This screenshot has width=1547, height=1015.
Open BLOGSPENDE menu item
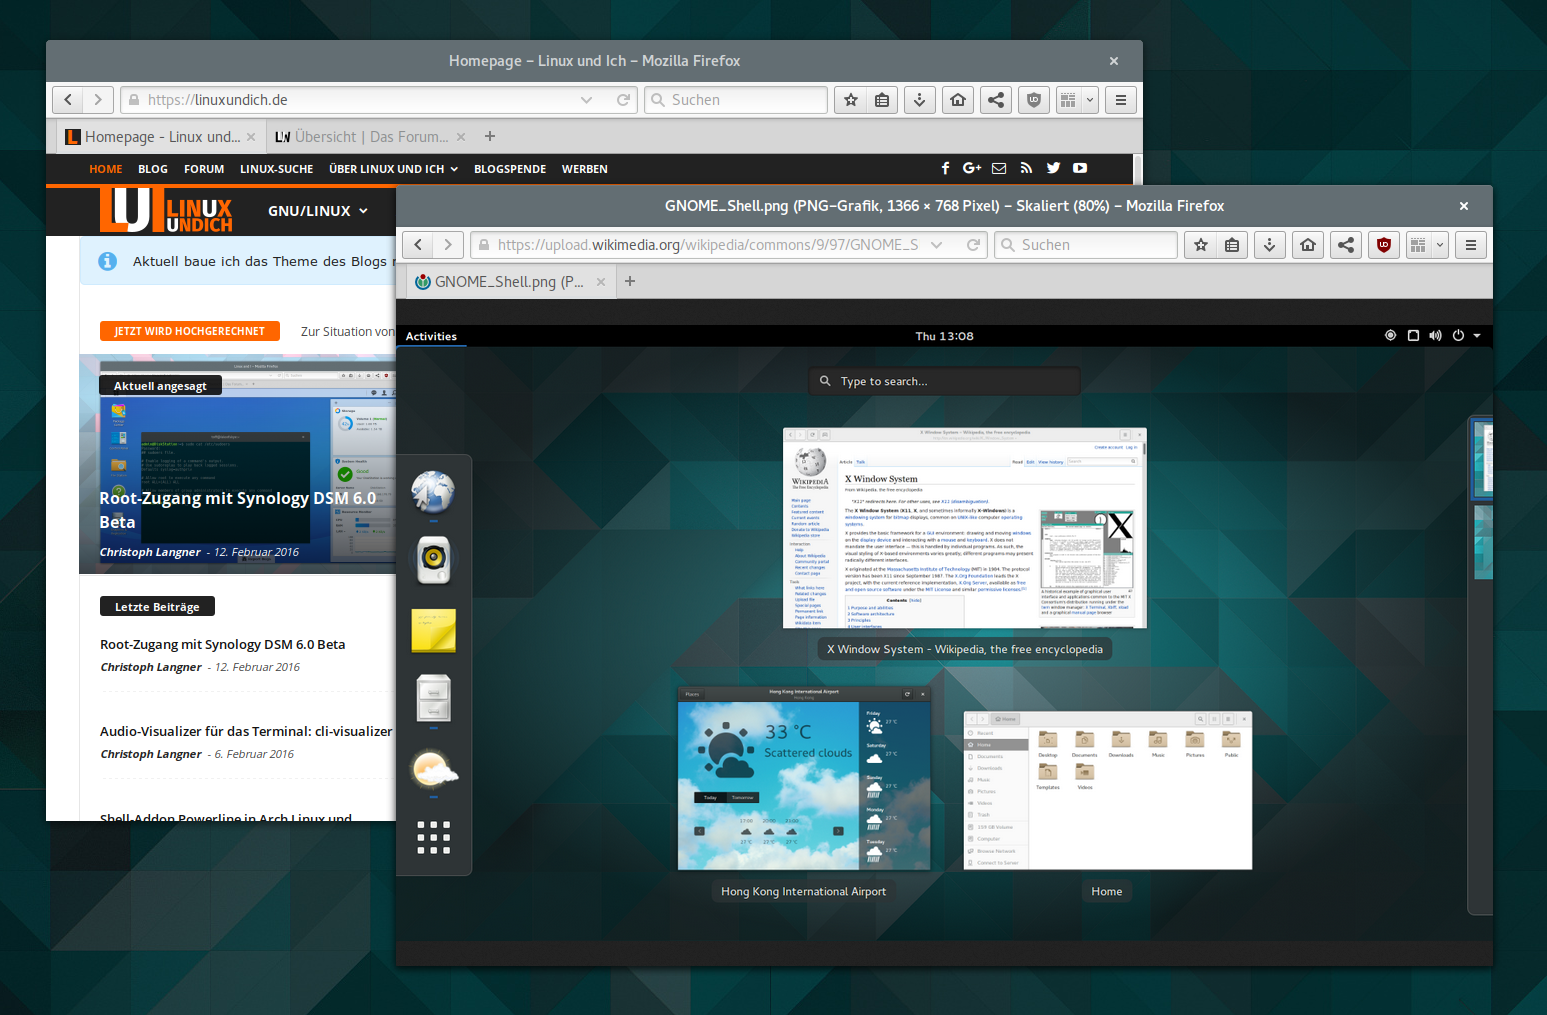[x=510, y=169]
